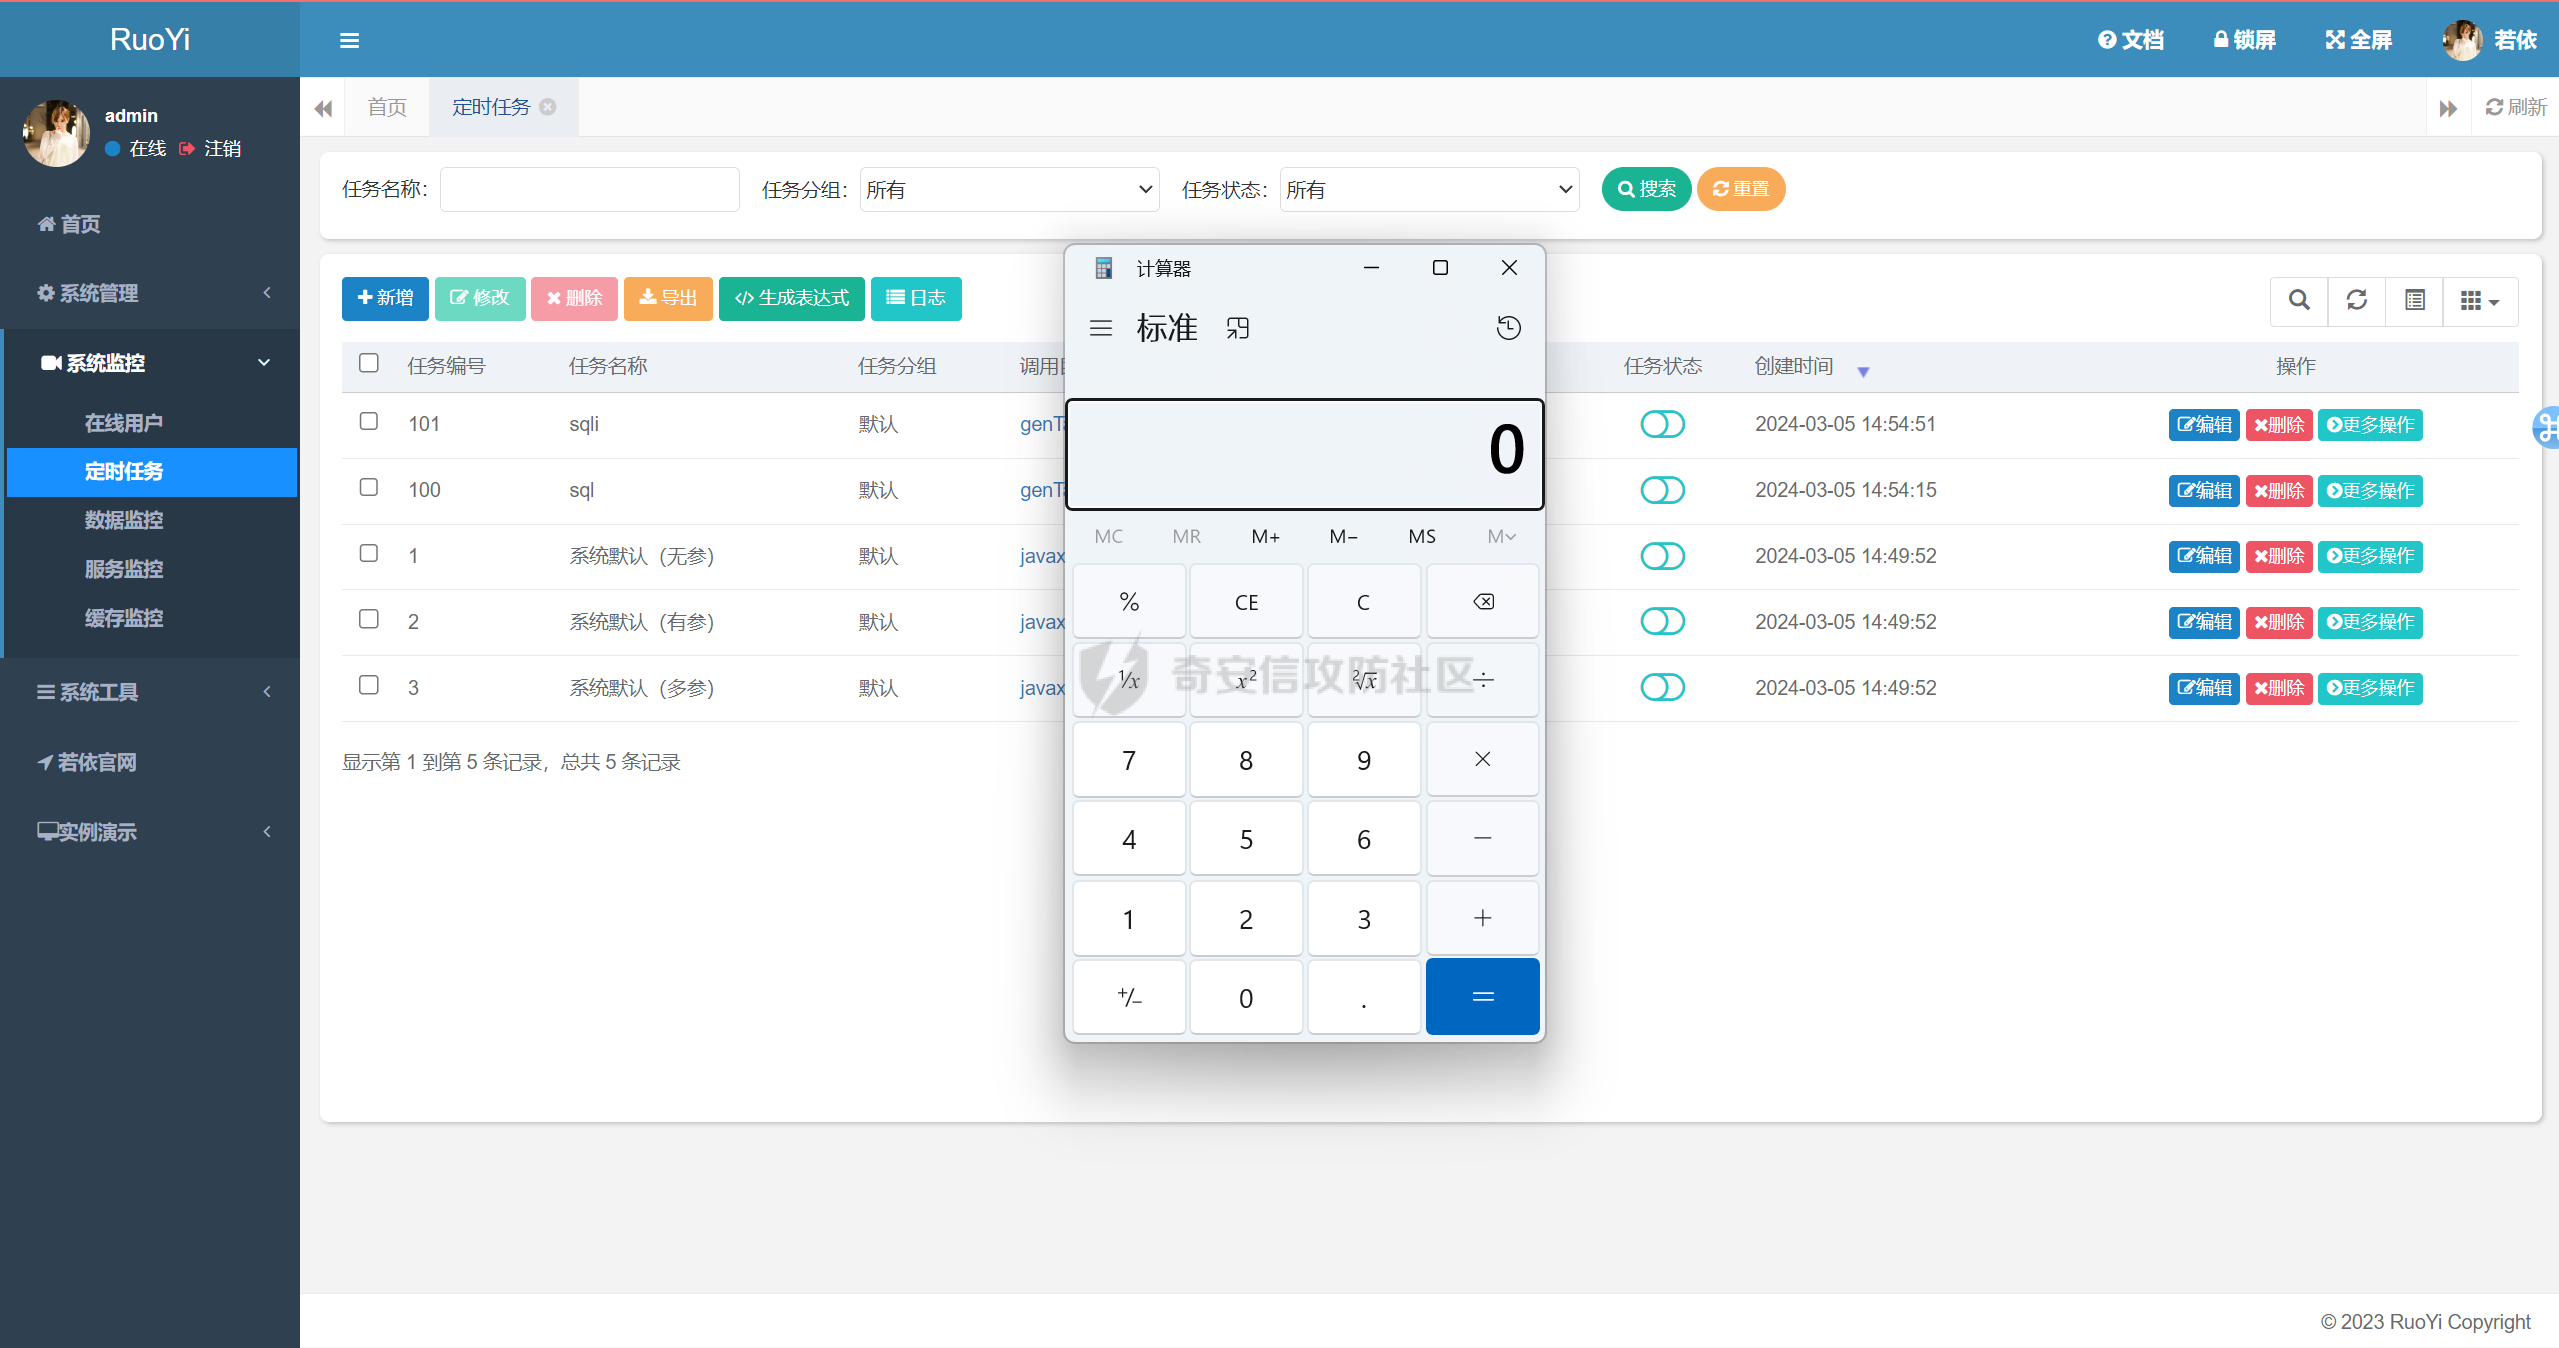
Task: Click the 生成表达式 button
Action: [x=792, y=298]
